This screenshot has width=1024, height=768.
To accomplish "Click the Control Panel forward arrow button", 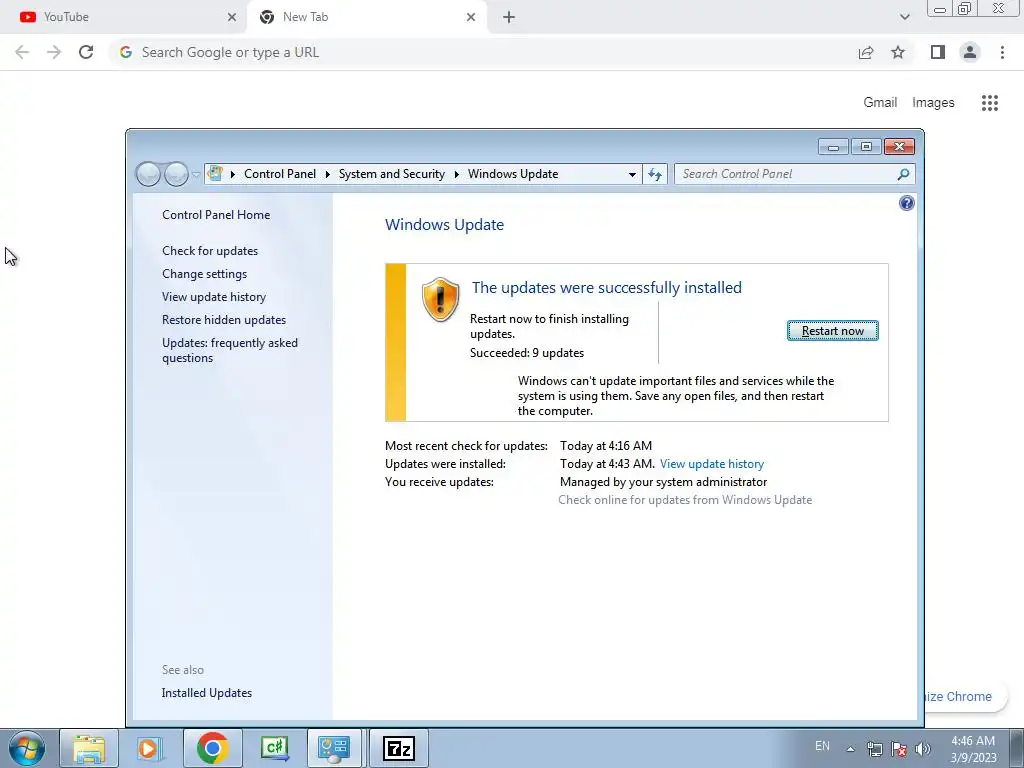I will [x=176, y=174].
